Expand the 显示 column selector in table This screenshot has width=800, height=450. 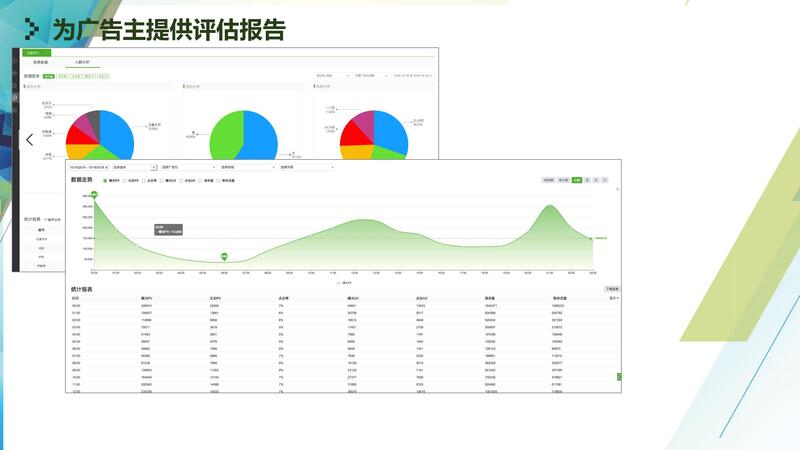[x=613, y=298]
